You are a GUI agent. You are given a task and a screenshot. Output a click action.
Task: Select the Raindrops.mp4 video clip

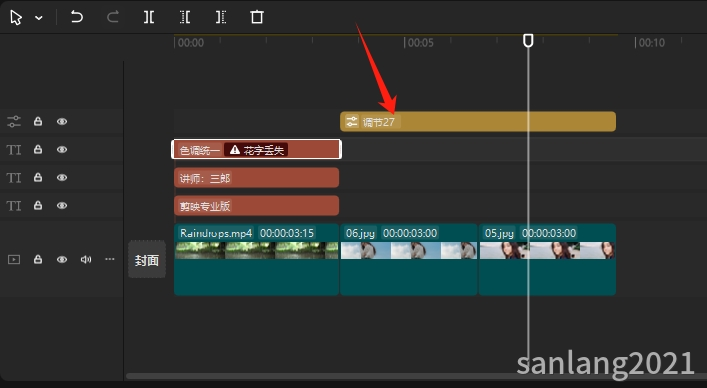point(256,260)
